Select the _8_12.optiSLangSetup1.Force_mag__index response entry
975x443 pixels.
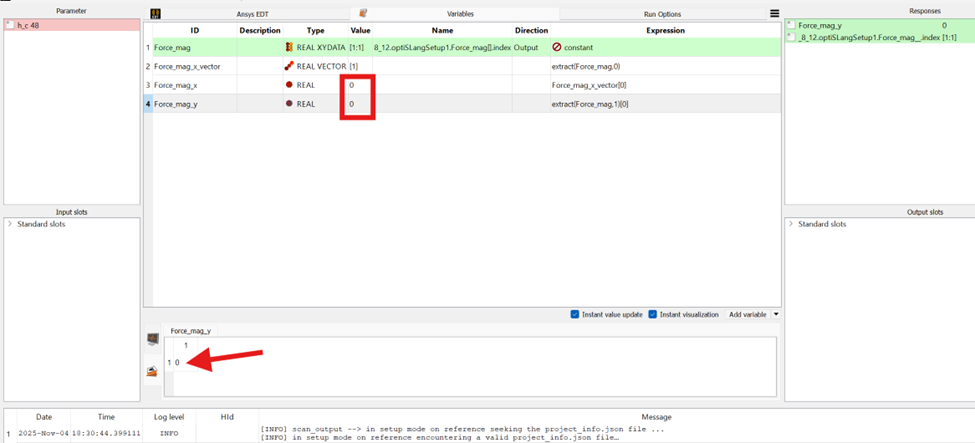tap(879, 37)
